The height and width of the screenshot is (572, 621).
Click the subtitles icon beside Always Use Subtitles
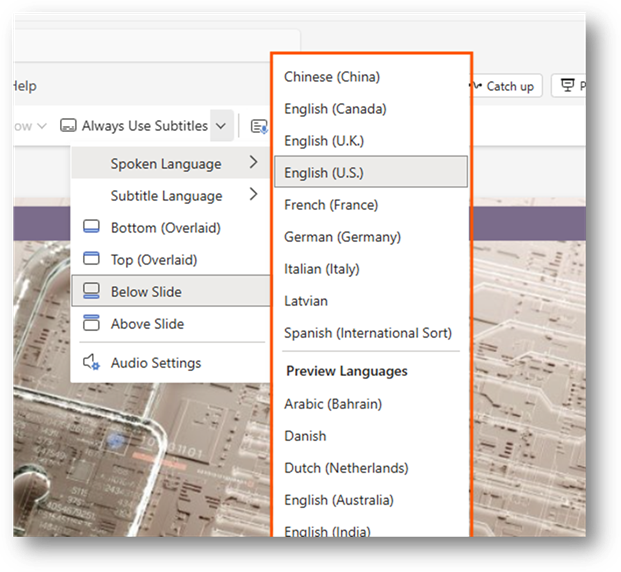tap(68, 126)
